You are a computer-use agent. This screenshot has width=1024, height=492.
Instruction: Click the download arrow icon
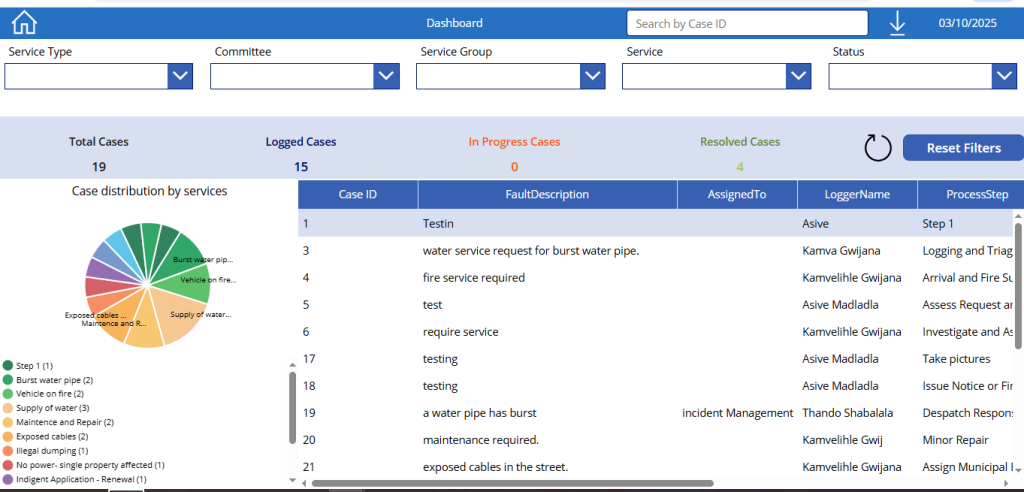[x=897, y=23]
